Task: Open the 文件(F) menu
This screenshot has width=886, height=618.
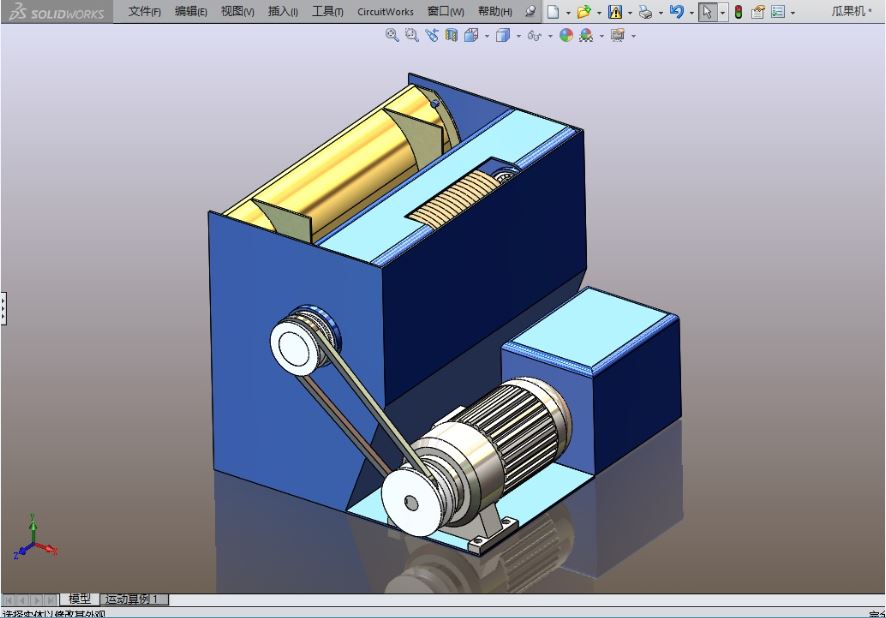Action: click(145, 11)
